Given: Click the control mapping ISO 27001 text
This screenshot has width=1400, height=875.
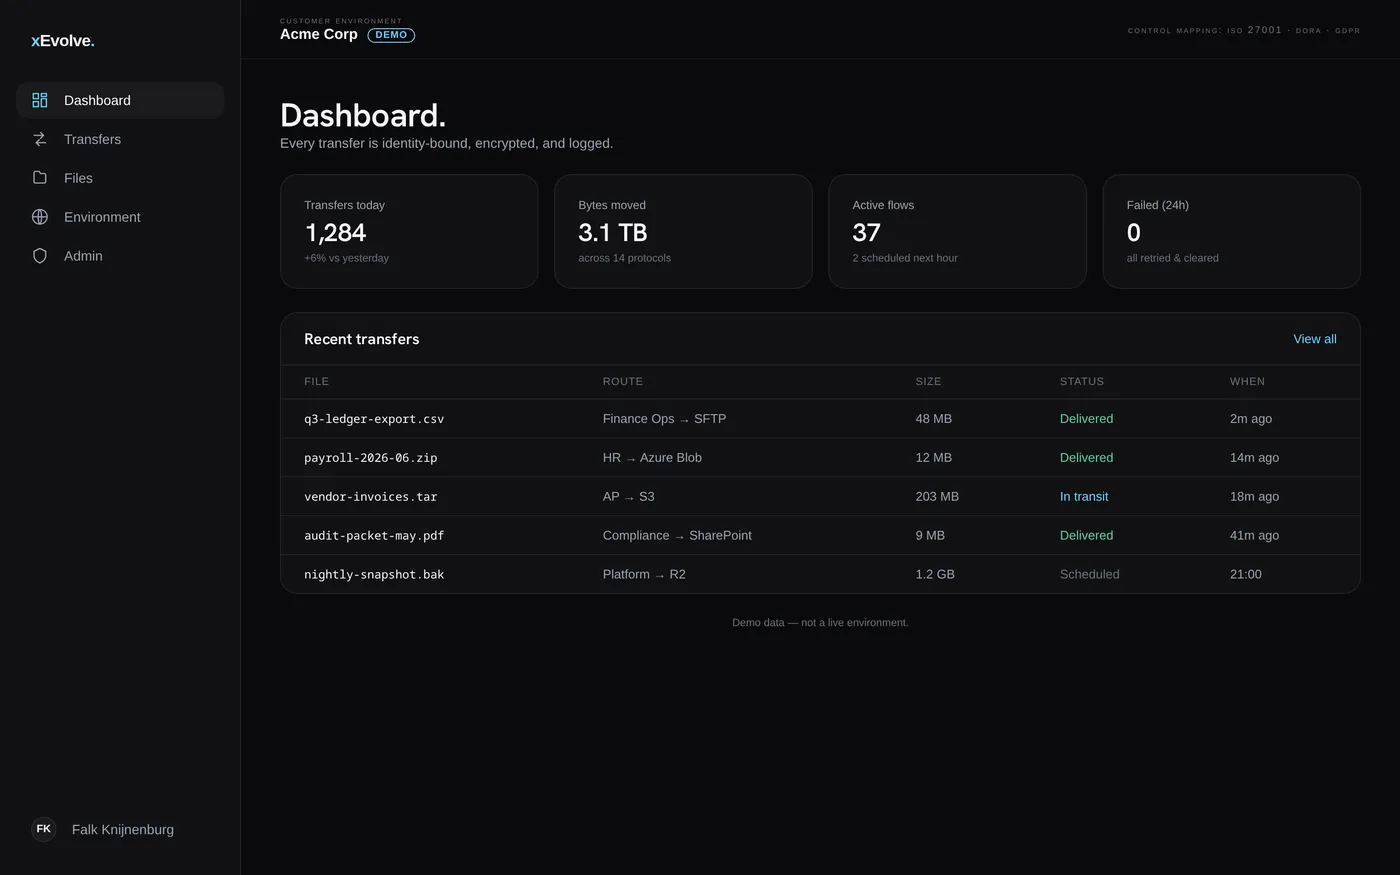Looking at the screenshot, I should pyautogui.click(x=1244, y=30).
